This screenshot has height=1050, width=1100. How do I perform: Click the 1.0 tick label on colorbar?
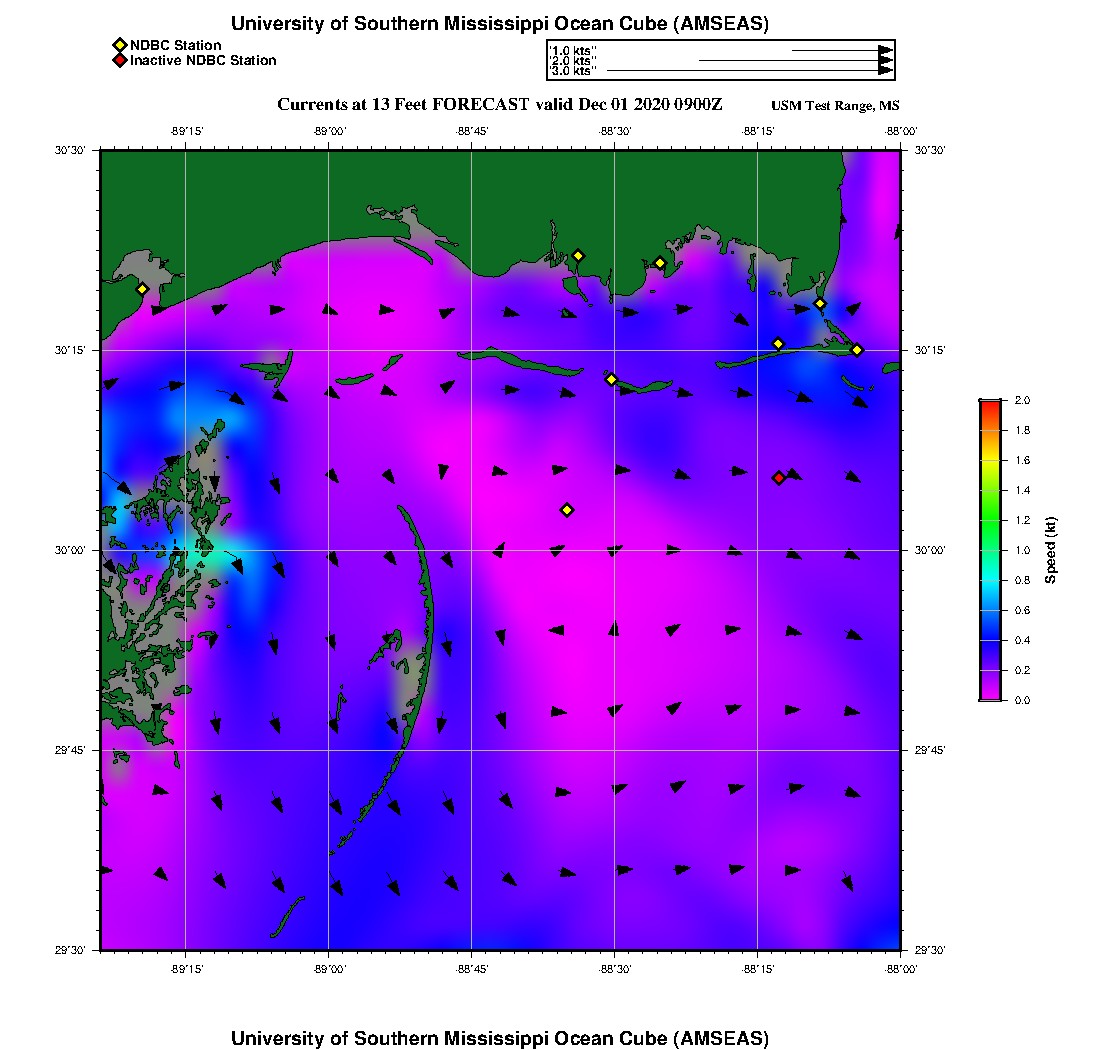(x=1021, y=550)
